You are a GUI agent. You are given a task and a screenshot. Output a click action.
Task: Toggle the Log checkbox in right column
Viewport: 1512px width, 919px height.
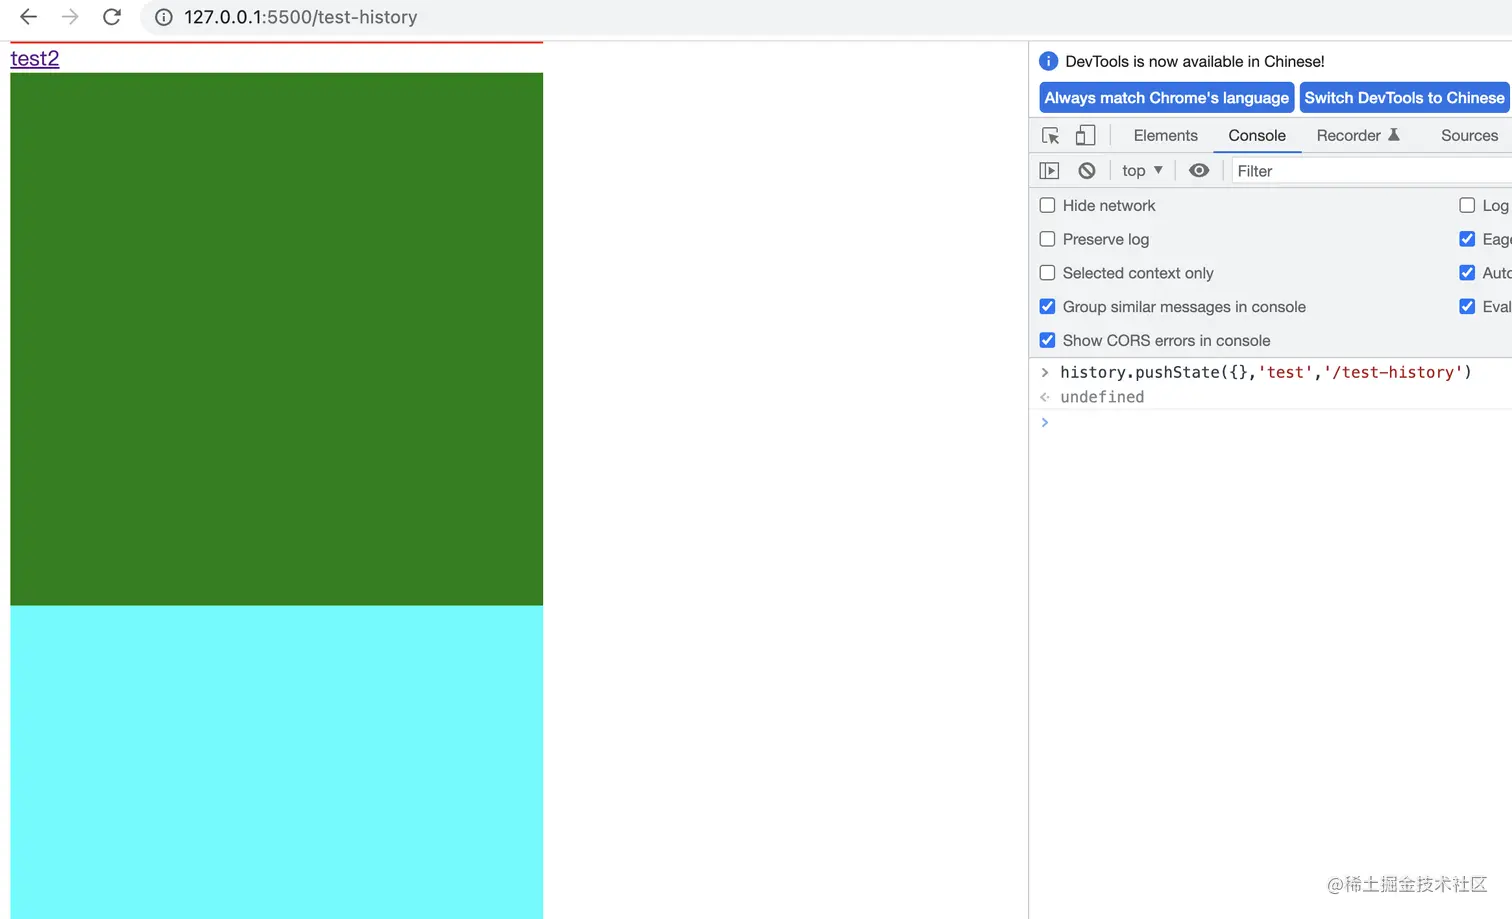(1467, 205)
